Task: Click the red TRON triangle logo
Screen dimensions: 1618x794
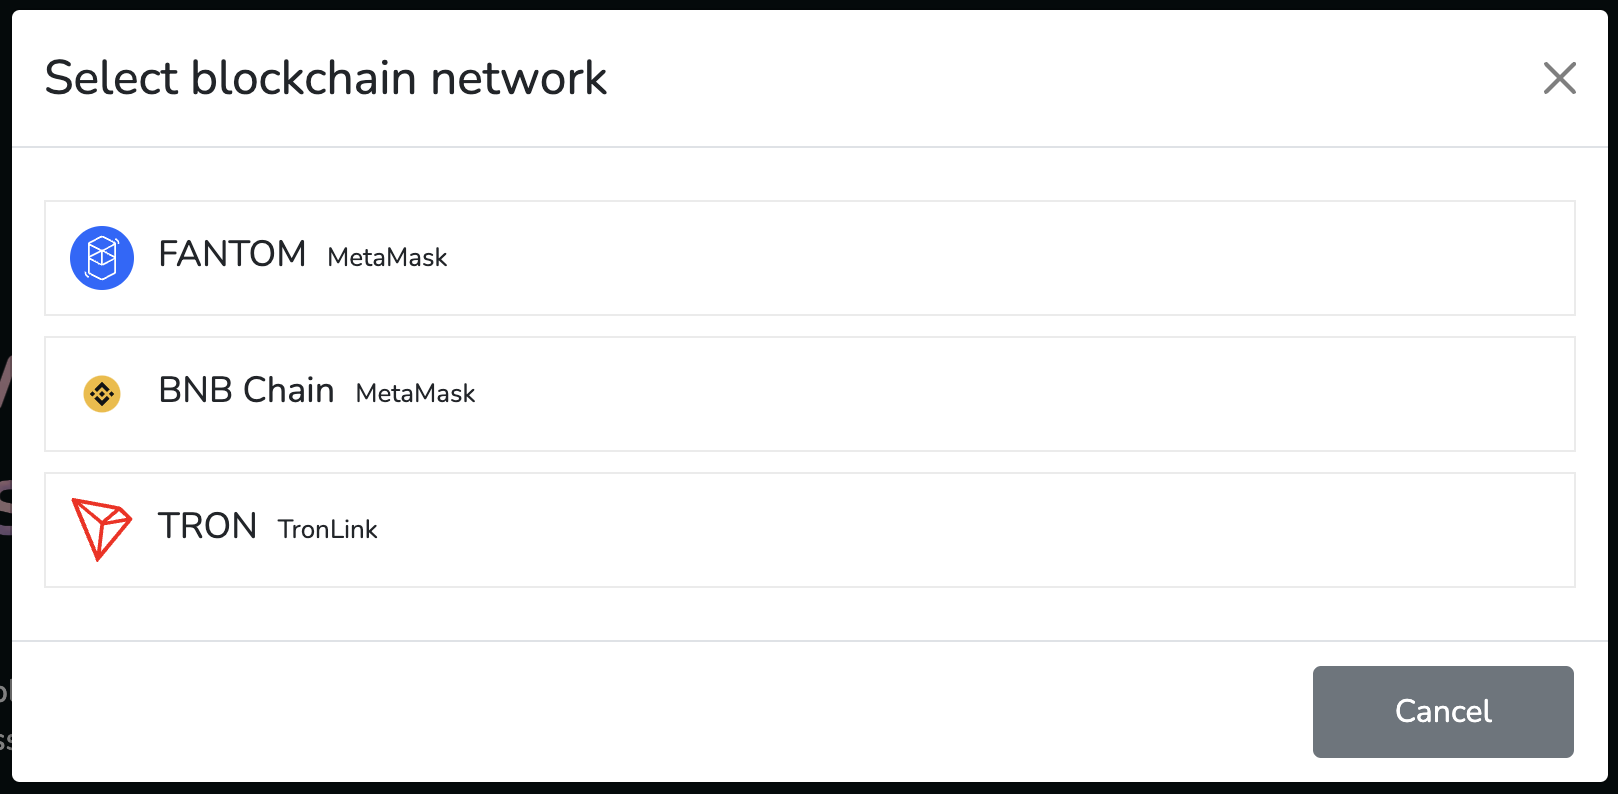Action: [101, 527]
